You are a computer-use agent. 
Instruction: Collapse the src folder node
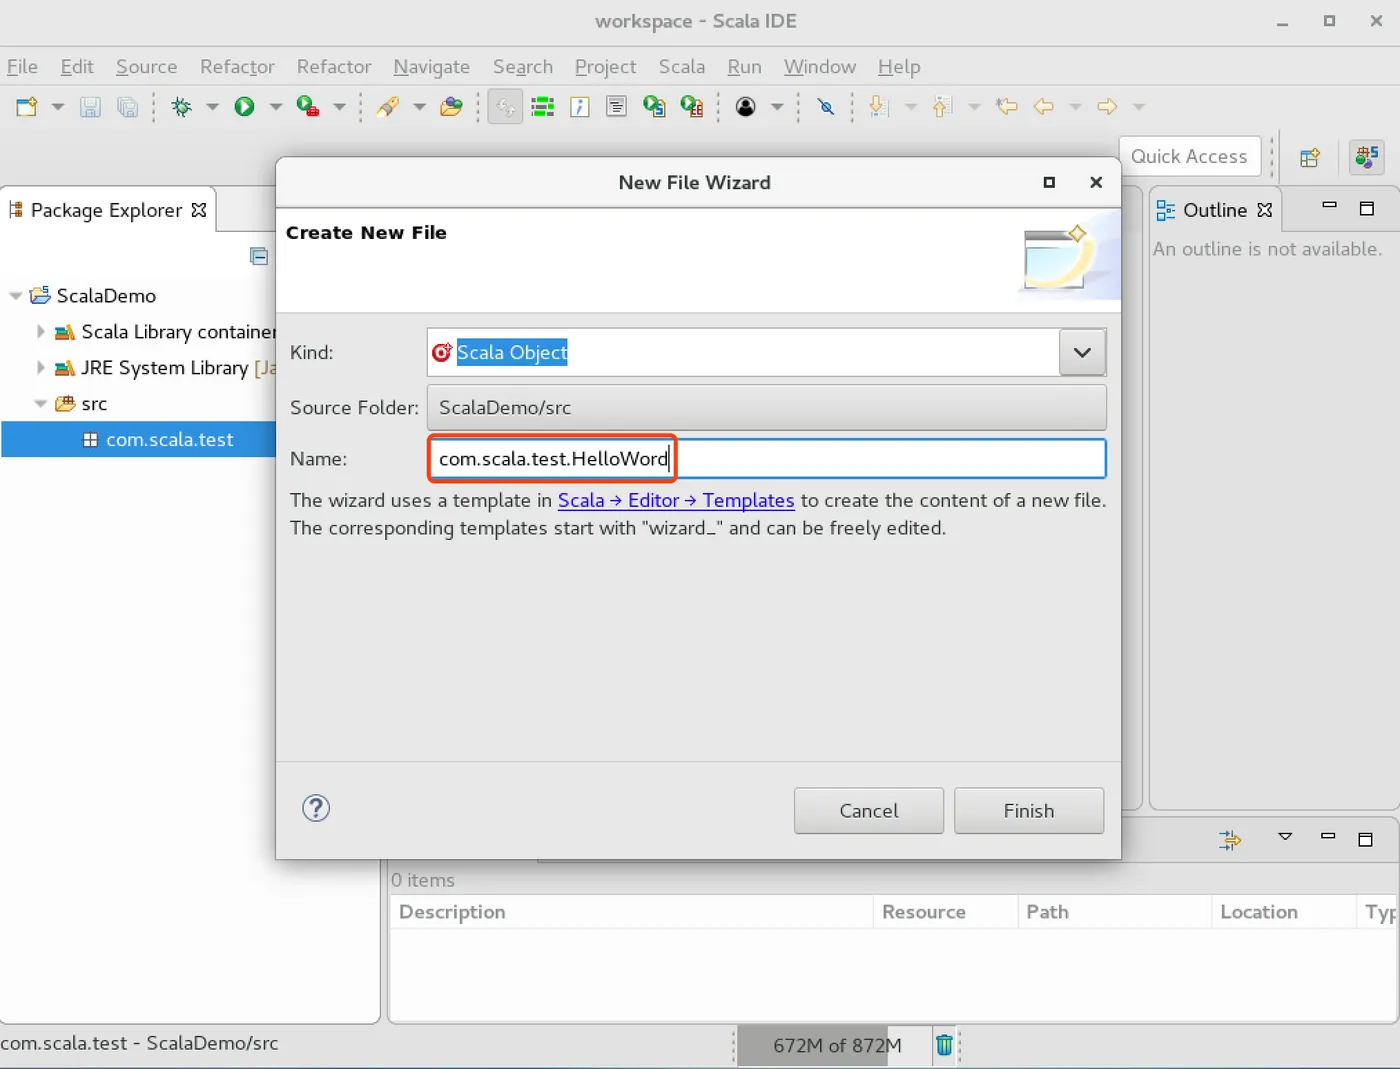point(41,404)
